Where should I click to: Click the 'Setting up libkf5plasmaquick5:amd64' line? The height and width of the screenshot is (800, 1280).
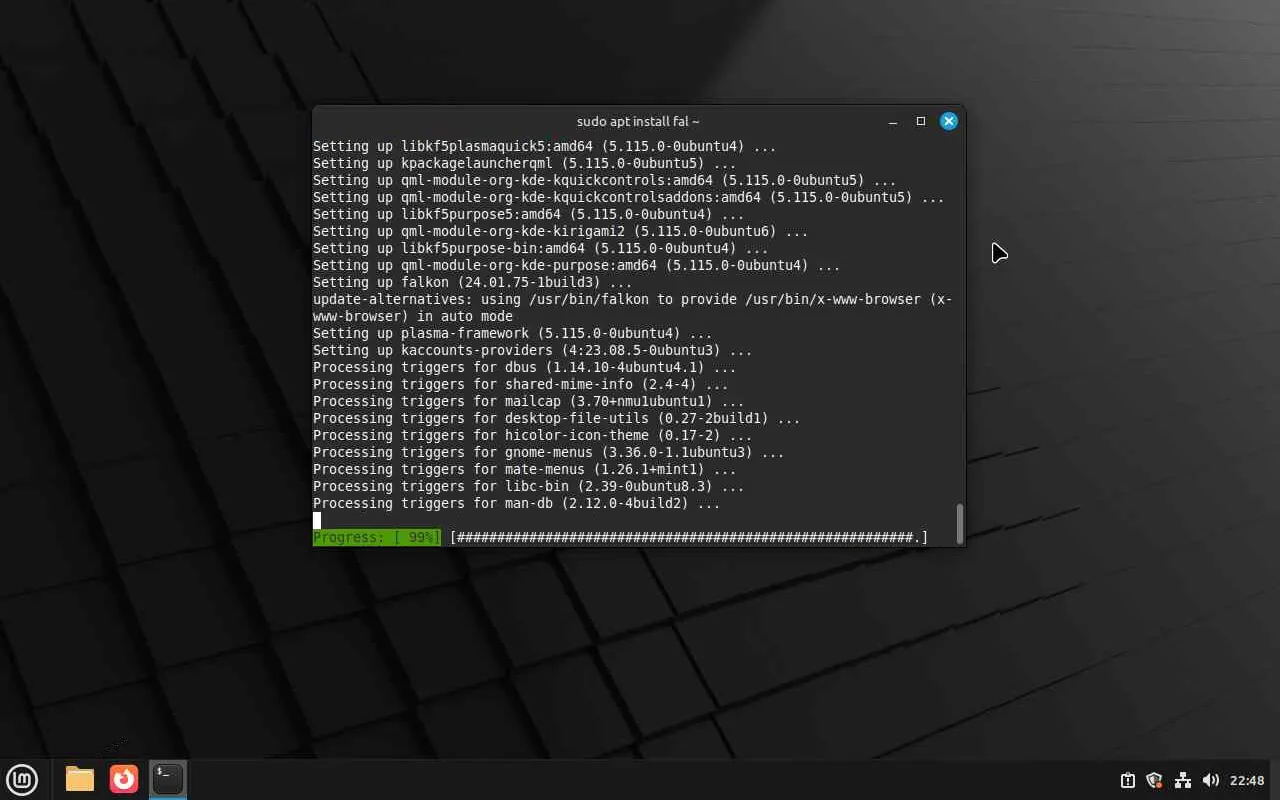[545, 147]
